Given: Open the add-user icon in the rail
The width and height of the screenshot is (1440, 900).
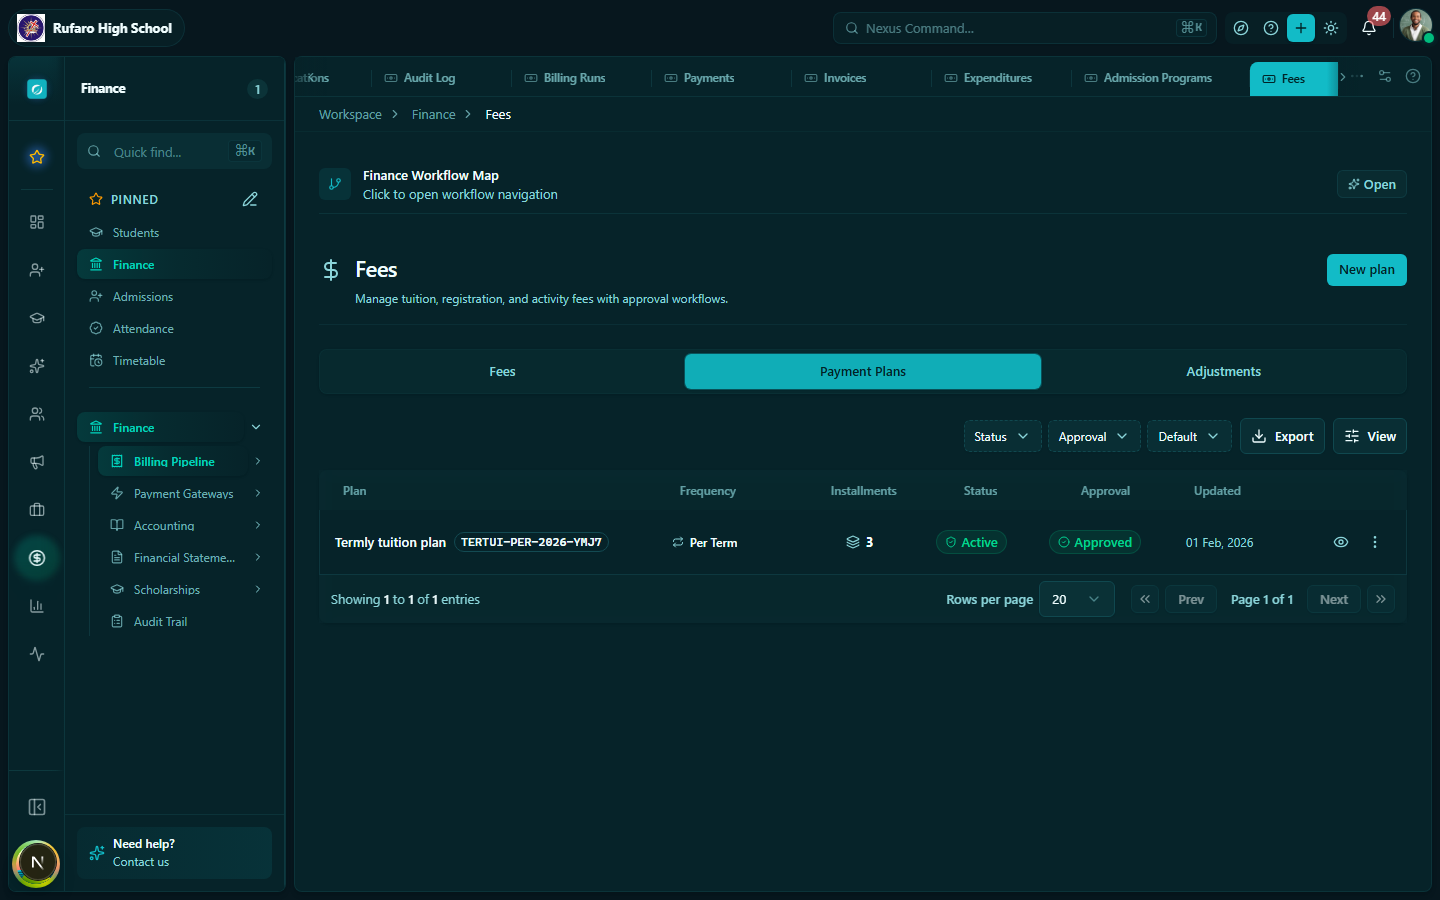Looking at the screenshot, I should click(37, 270).
